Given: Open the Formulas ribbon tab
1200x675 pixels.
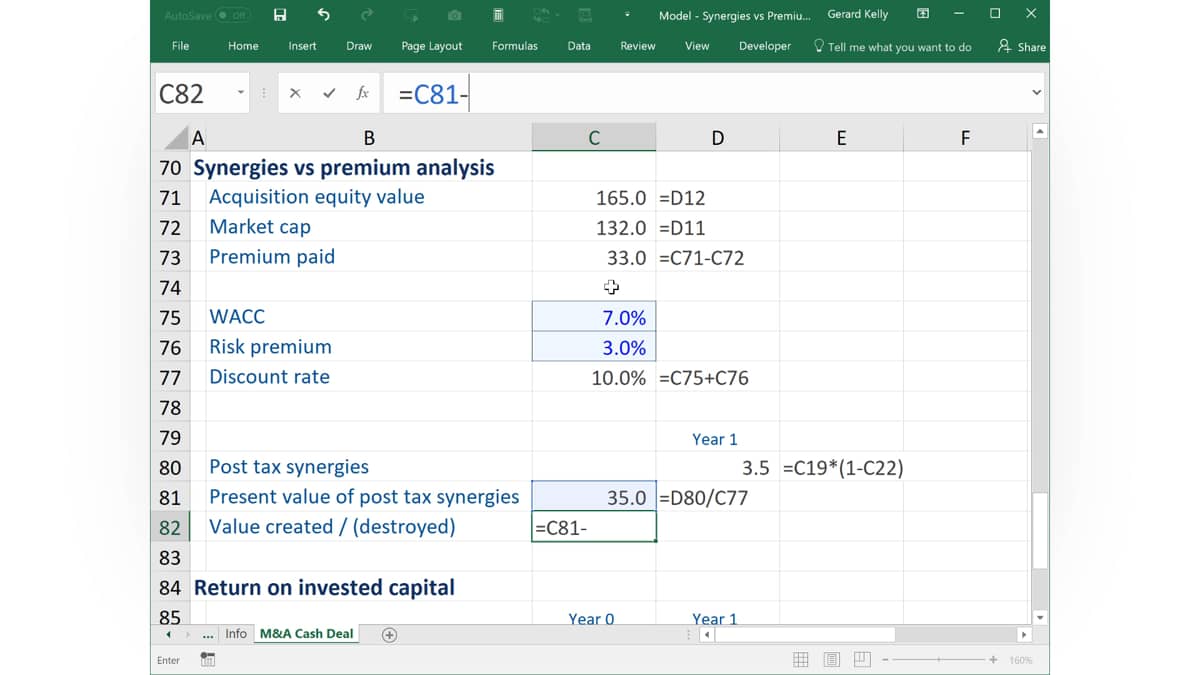Looking at the screenshot, I should coord(515,46).
